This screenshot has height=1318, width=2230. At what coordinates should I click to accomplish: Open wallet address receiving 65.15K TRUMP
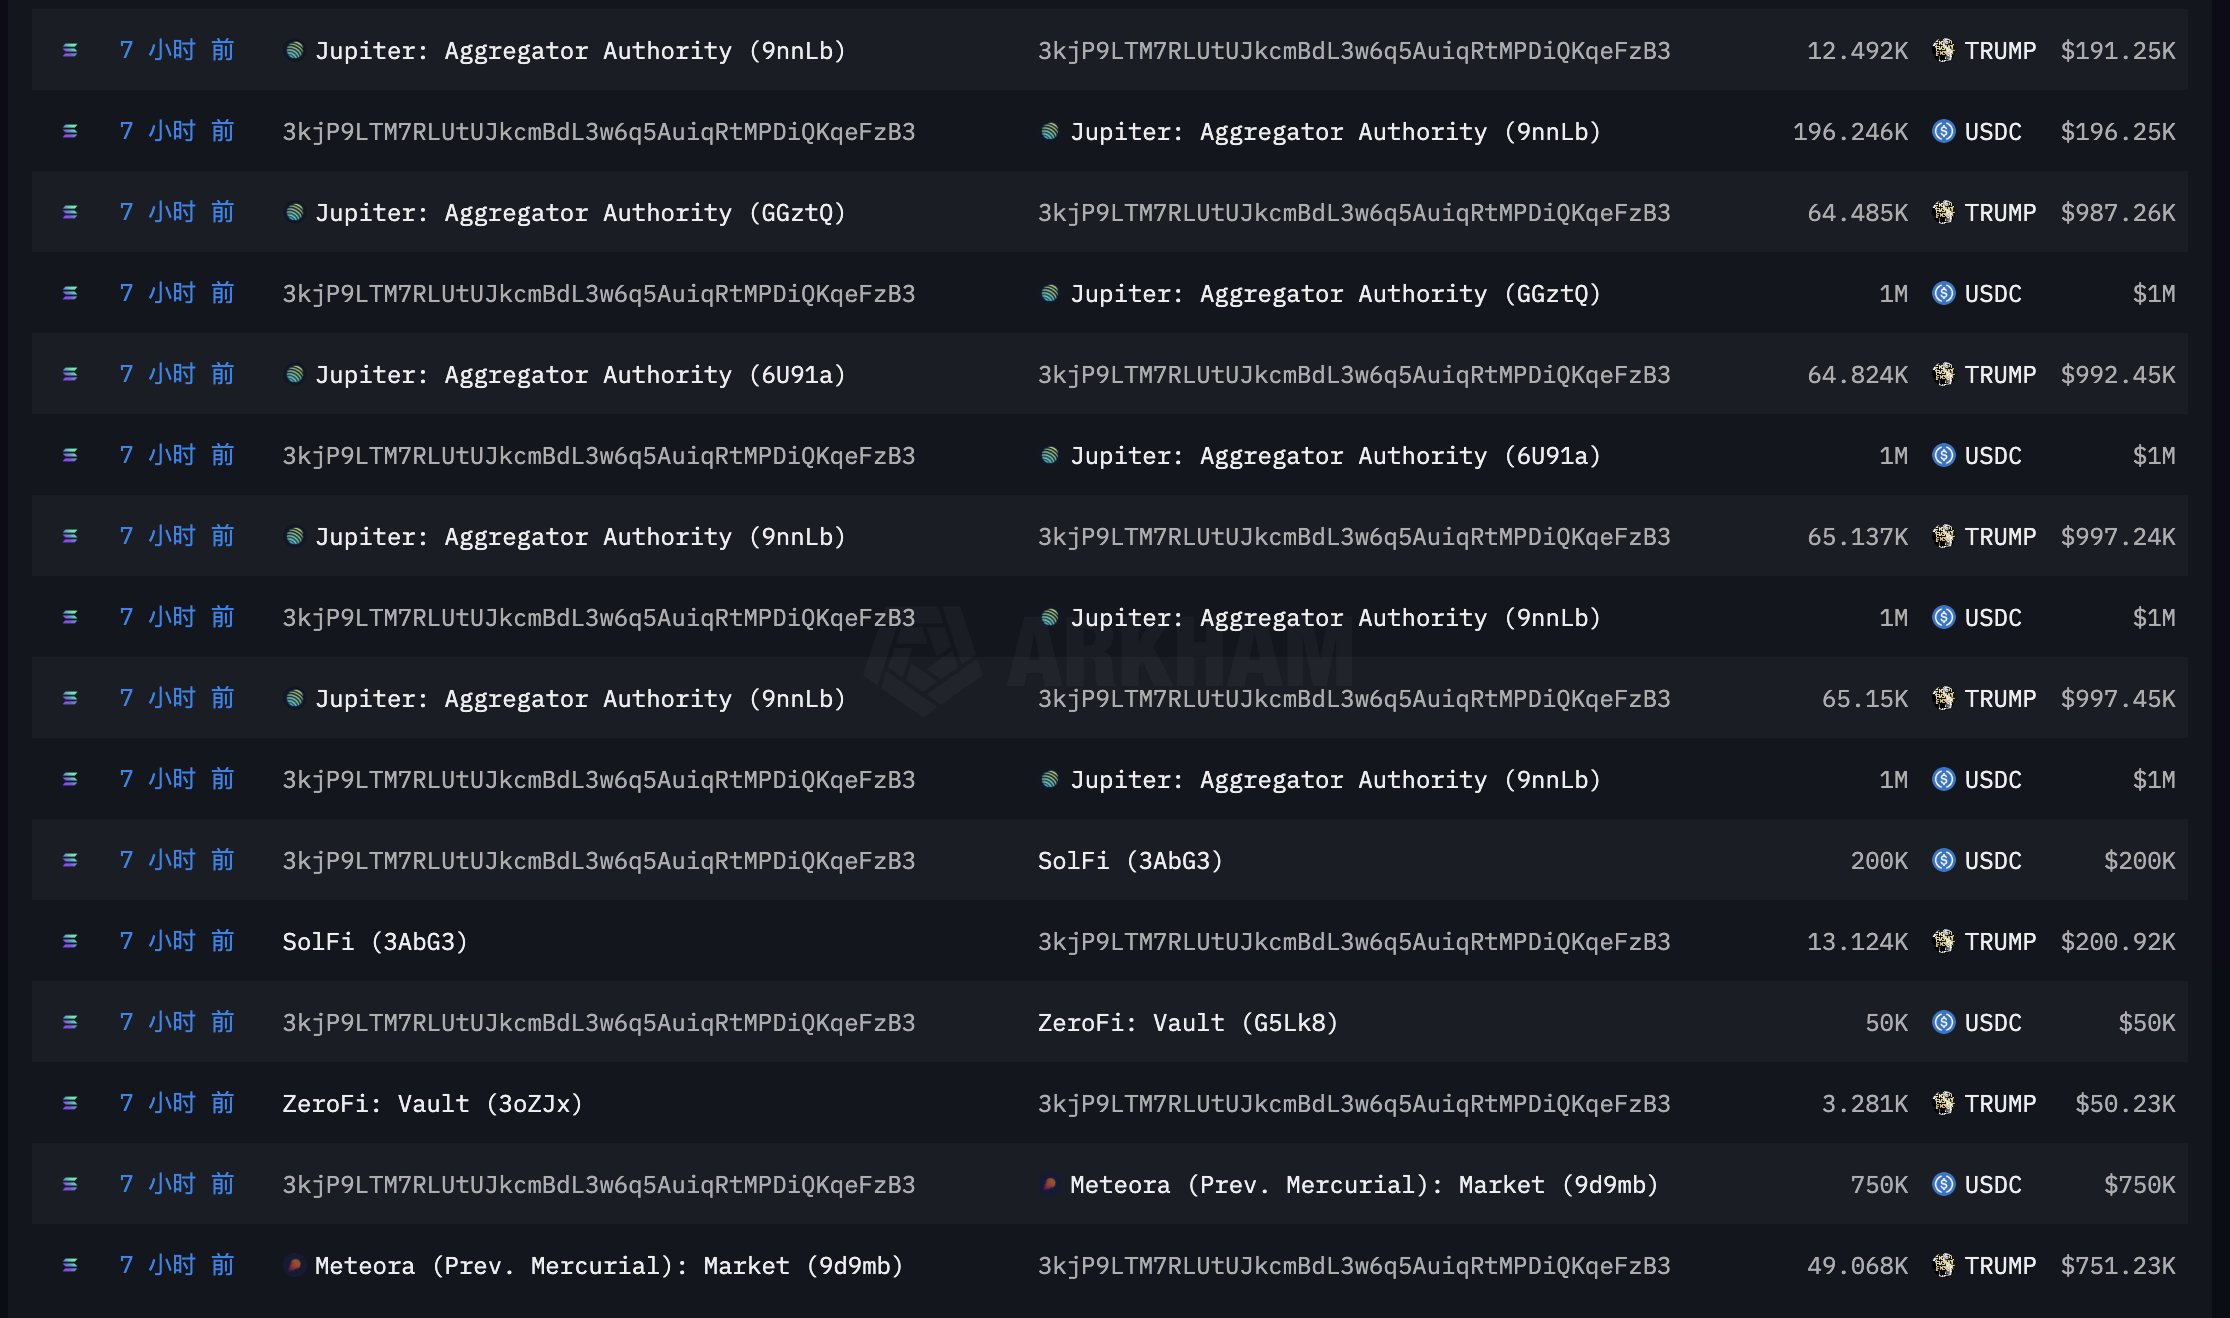[1353, 698]
